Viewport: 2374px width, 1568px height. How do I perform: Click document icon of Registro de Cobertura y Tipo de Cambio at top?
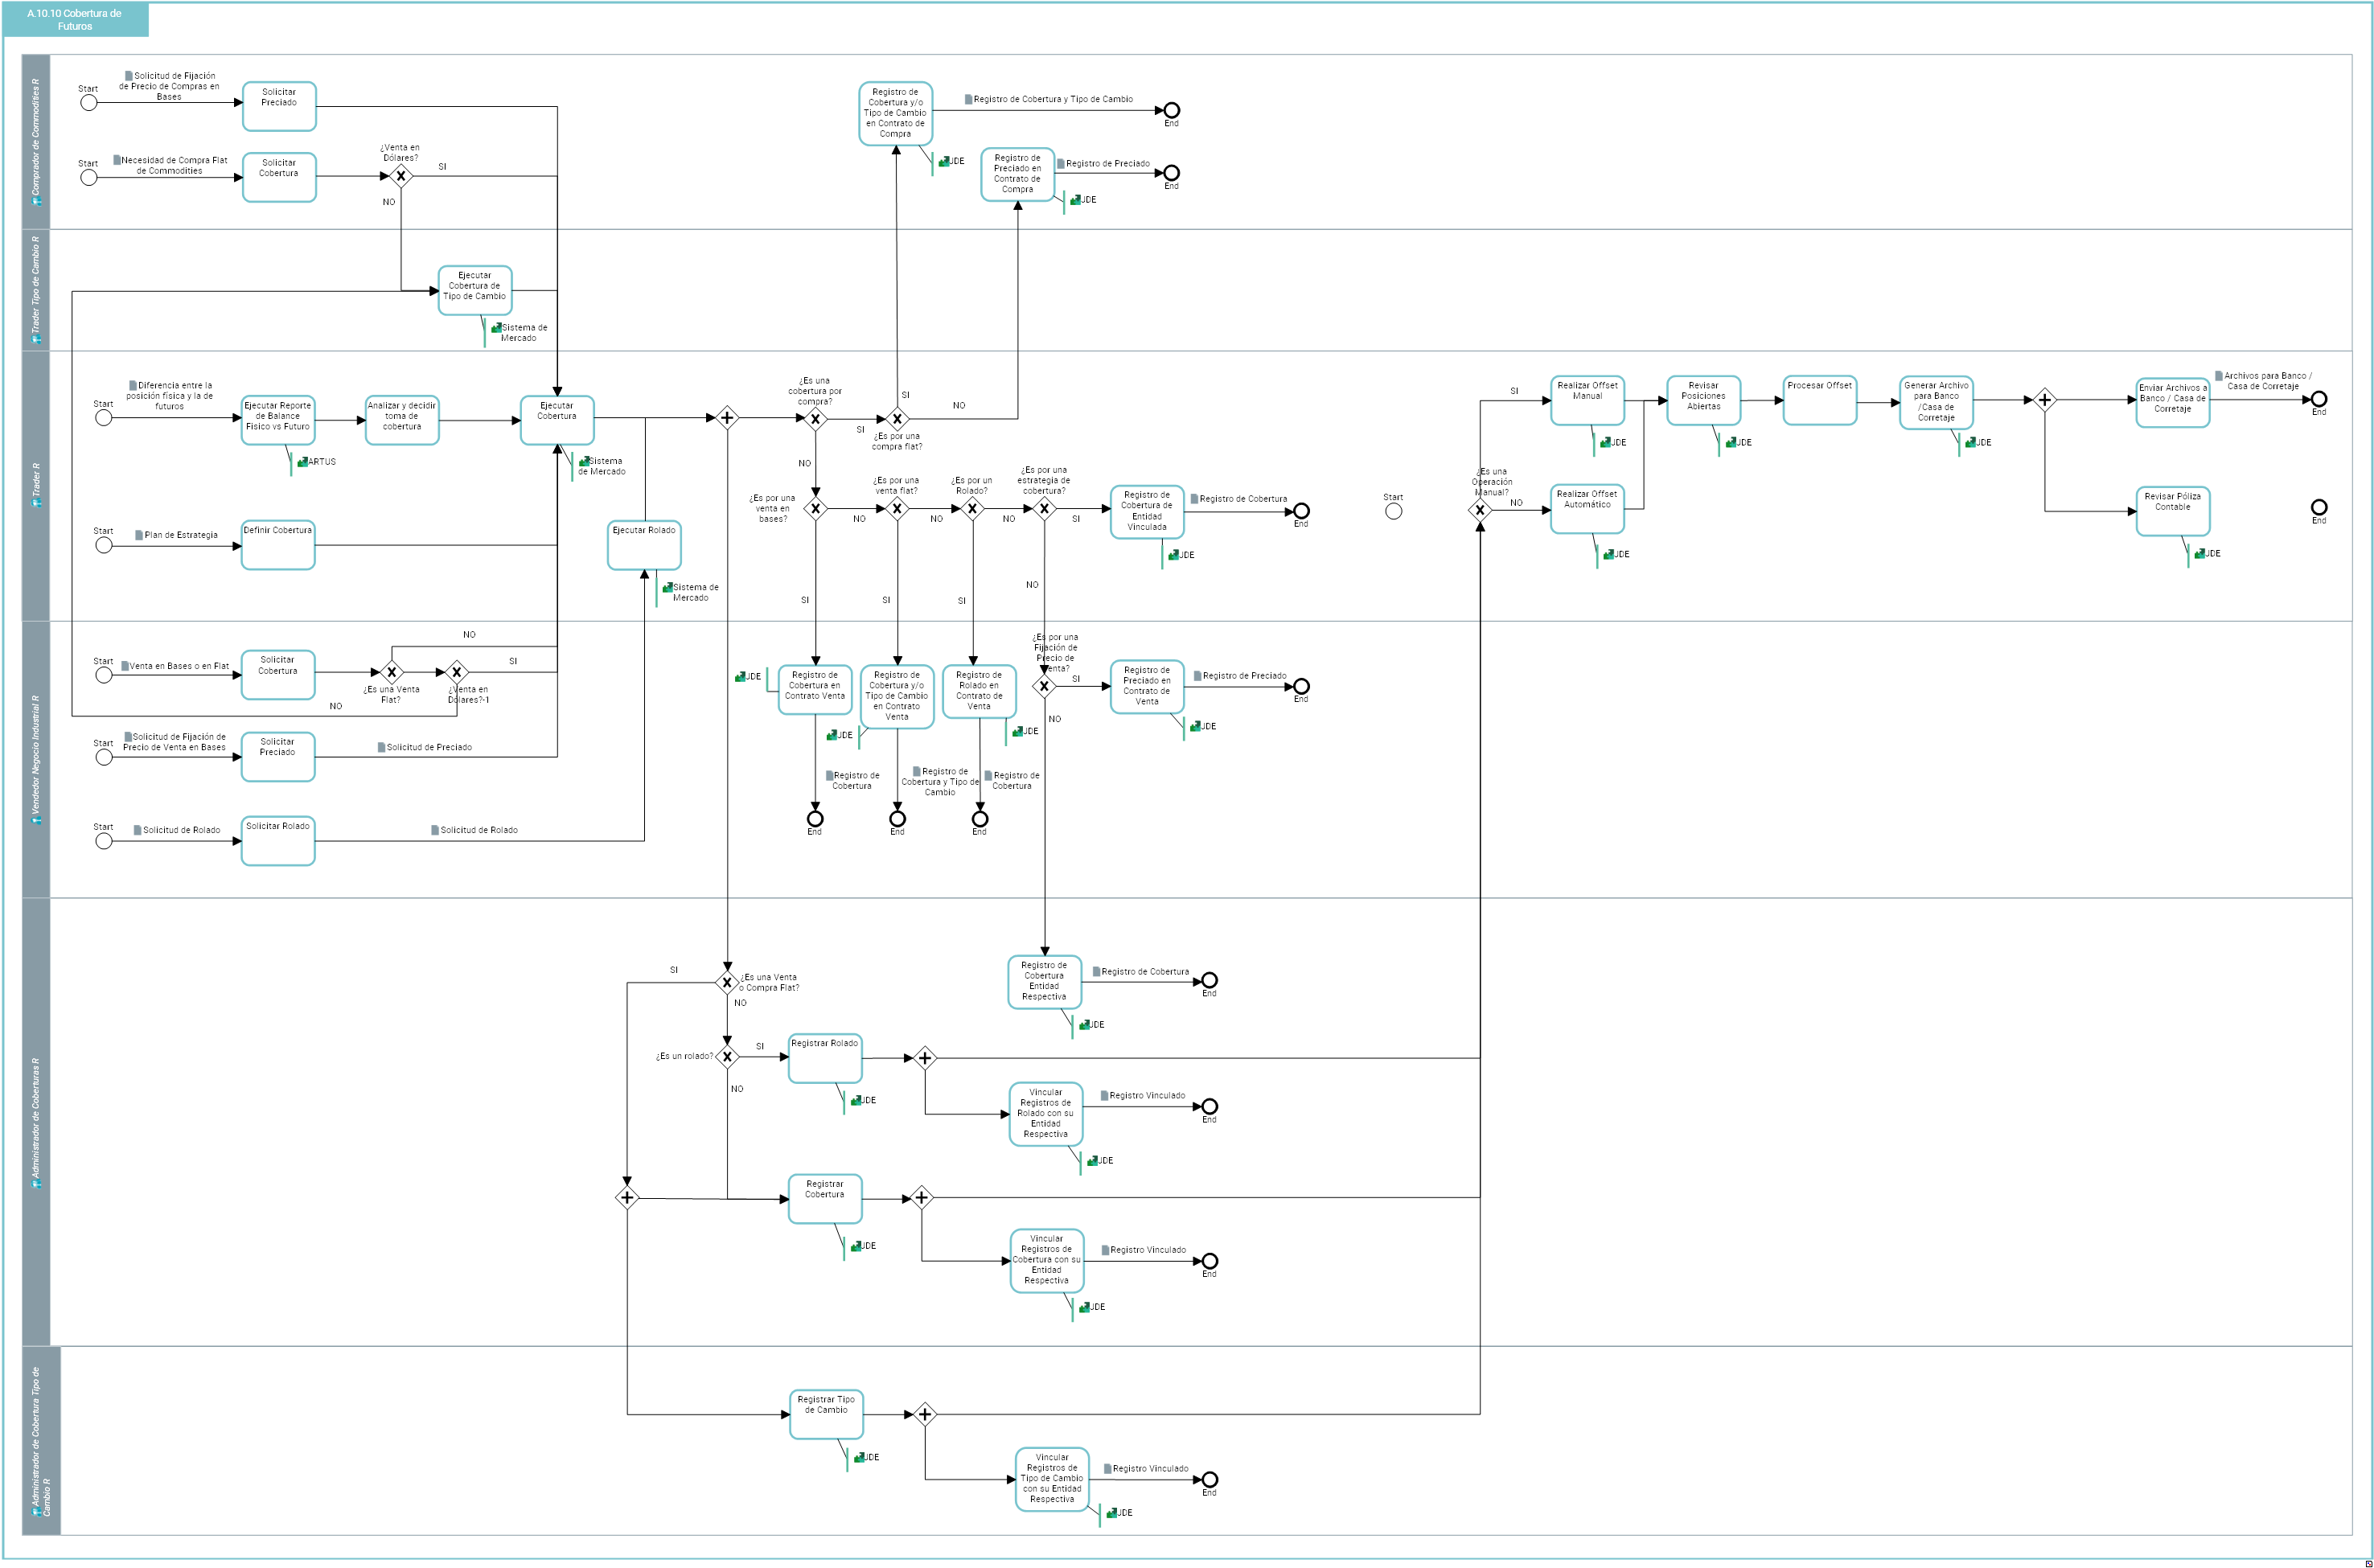[968, 99]
